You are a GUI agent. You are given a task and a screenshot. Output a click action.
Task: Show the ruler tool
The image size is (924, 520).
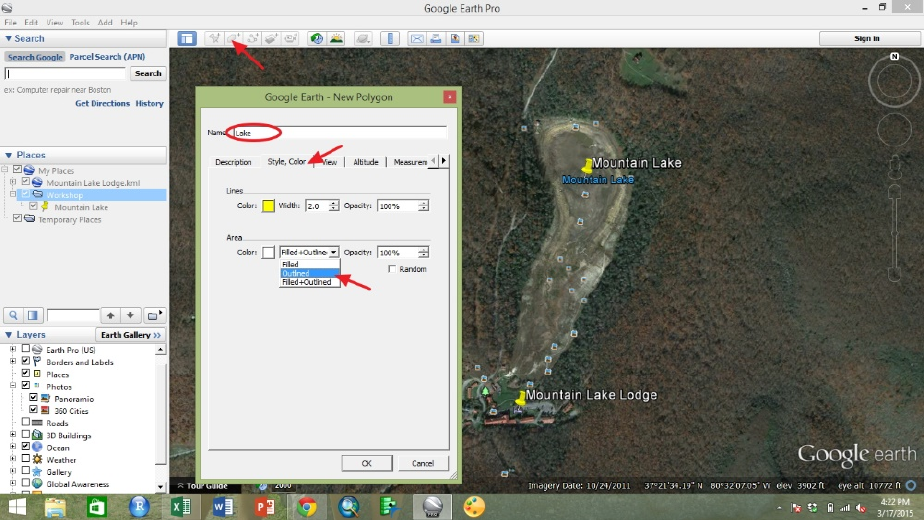390,39
